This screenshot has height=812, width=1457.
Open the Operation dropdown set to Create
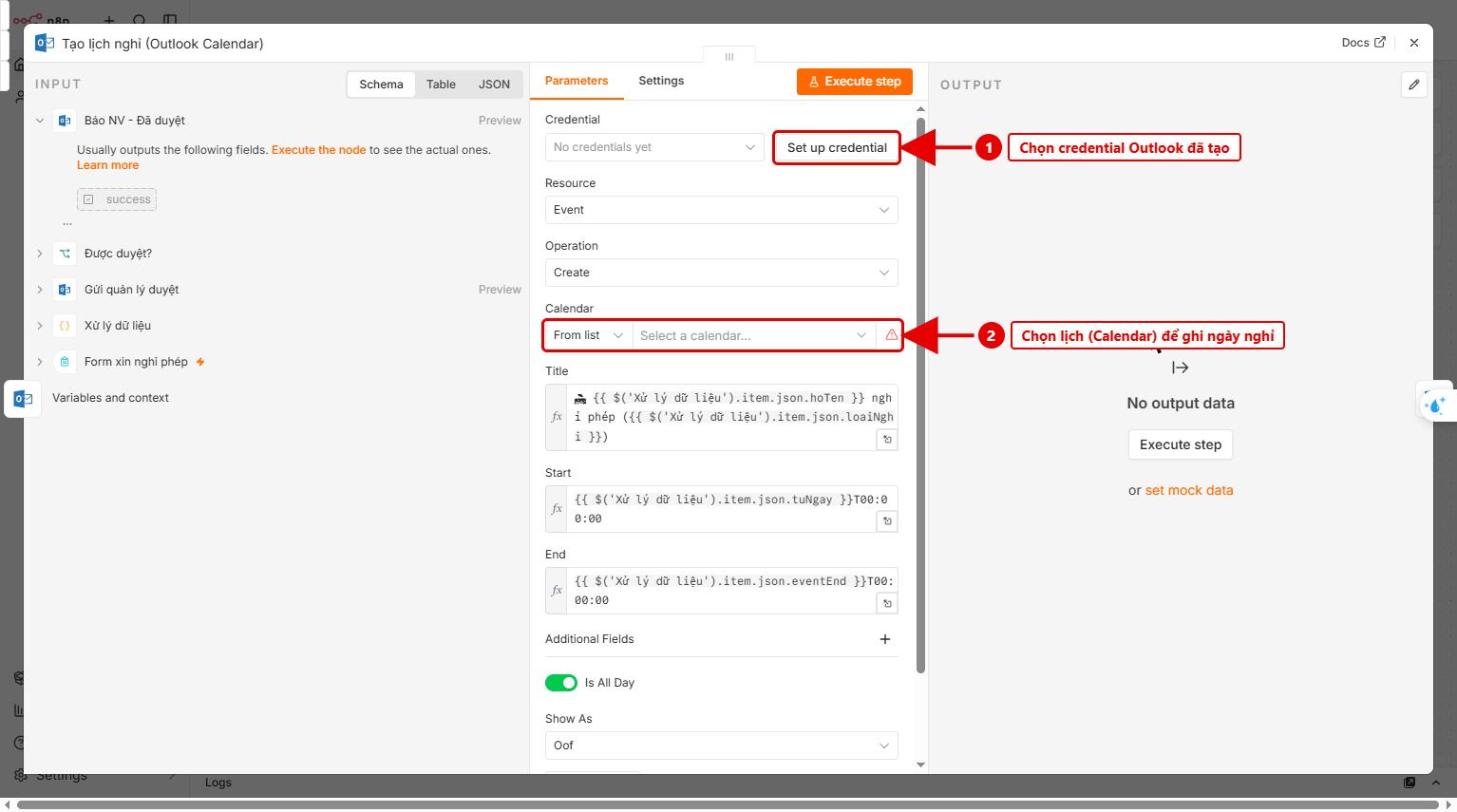click(721, 272)
